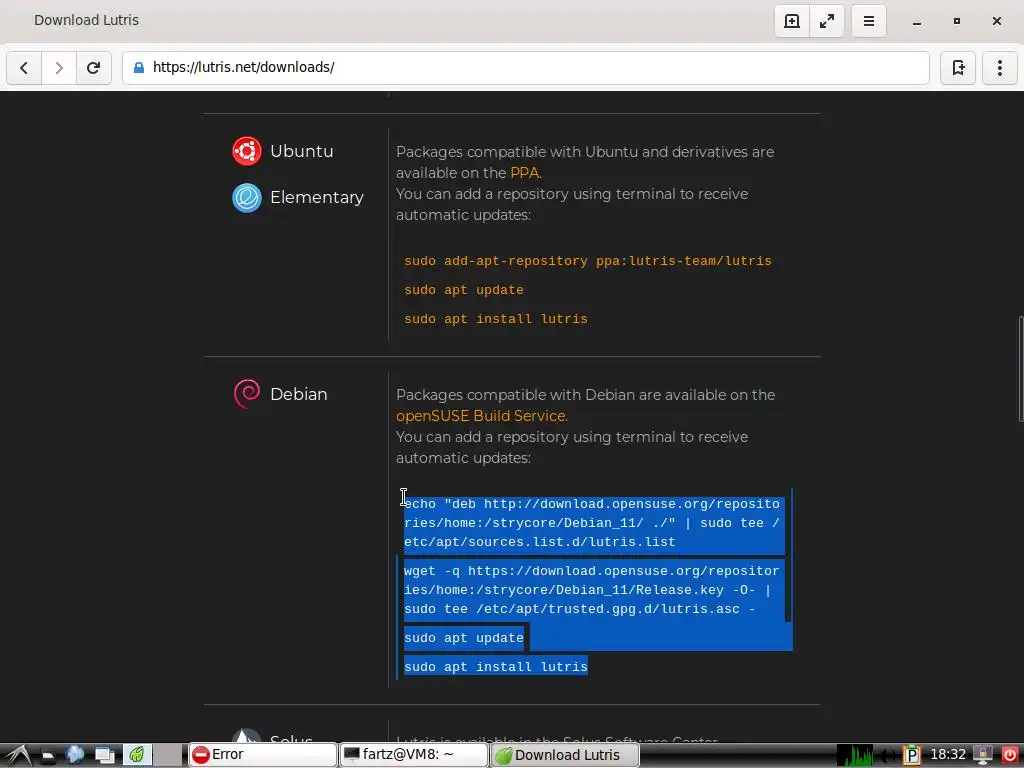The width and height of the screenshot is (1024, 768).
Task: Click the volume speaker icon in system tray
Action: [888, 755]
